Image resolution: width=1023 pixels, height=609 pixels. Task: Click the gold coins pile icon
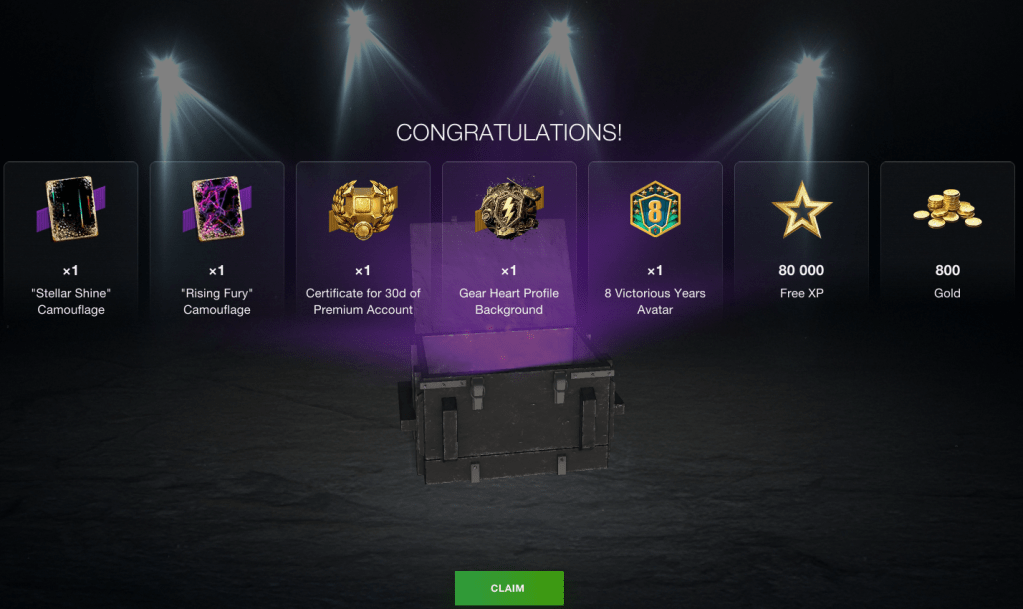pos(947,209)
